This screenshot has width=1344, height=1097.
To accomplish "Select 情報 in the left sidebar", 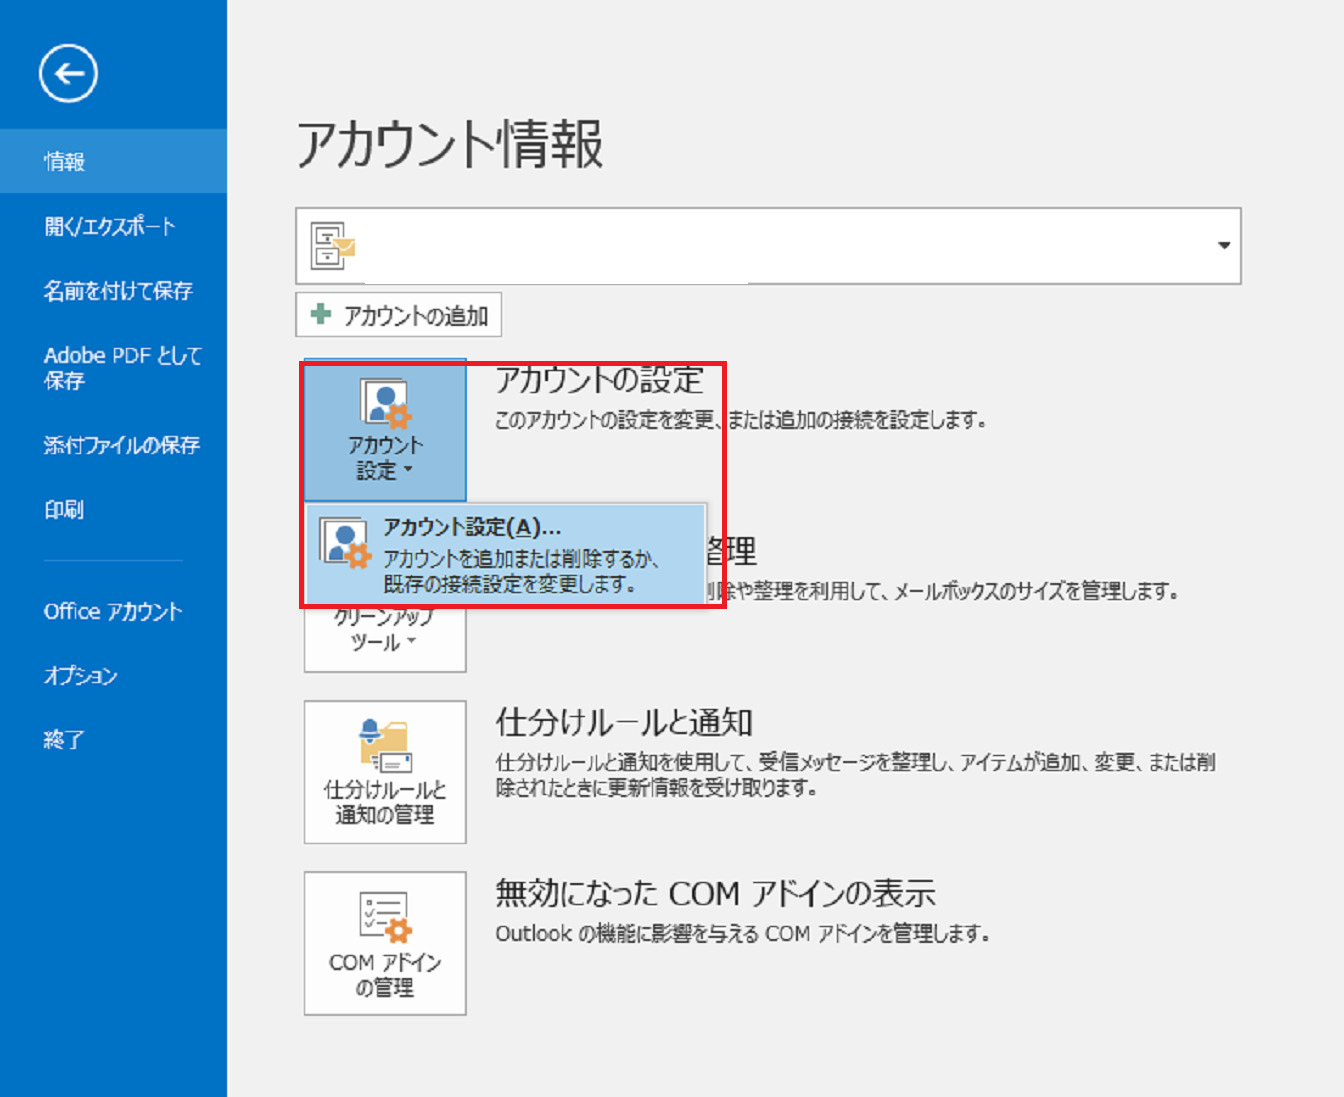I will [x=64, y=161].
